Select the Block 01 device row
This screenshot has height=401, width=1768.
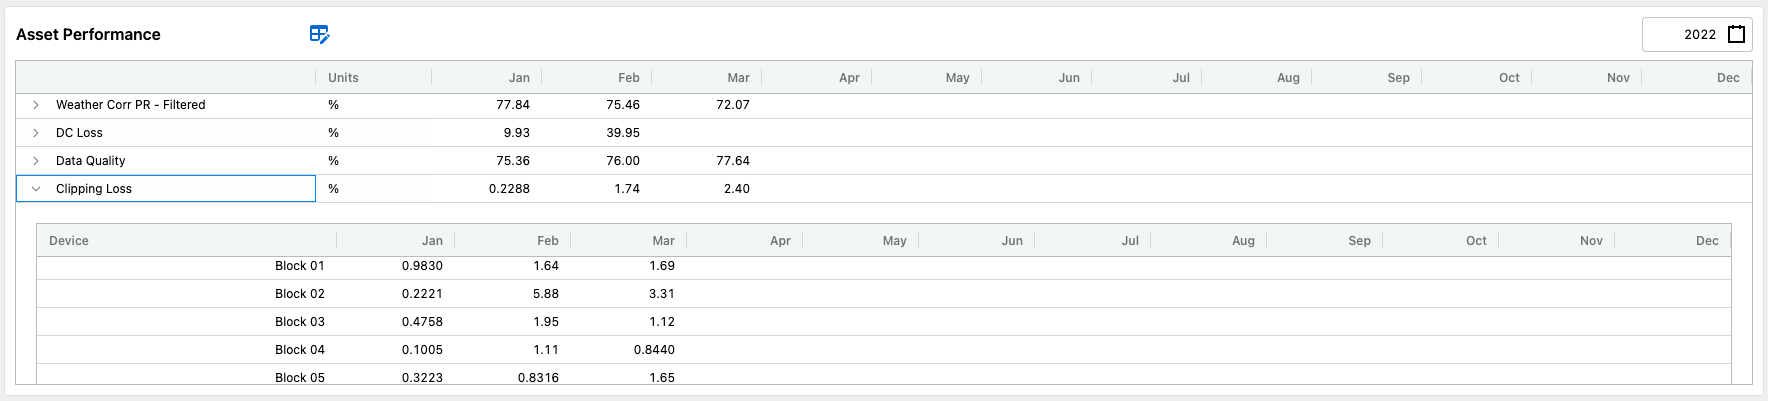[x=299, y=266]
